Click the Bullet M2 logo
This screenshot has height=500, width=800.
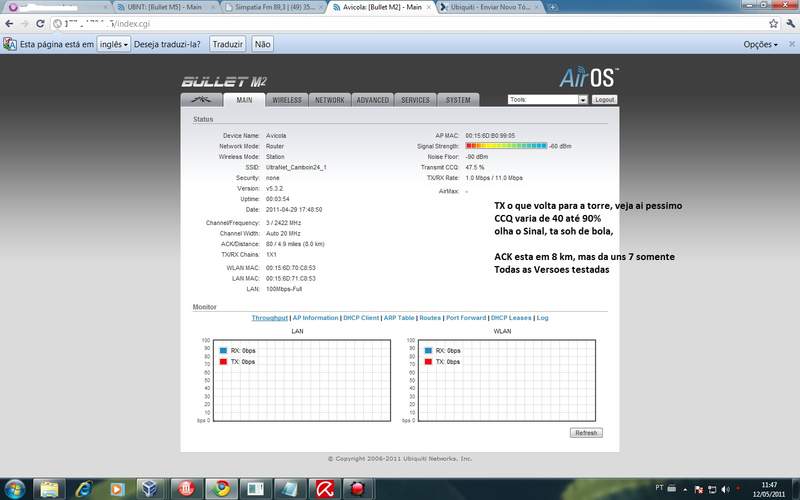click(224, 82)
